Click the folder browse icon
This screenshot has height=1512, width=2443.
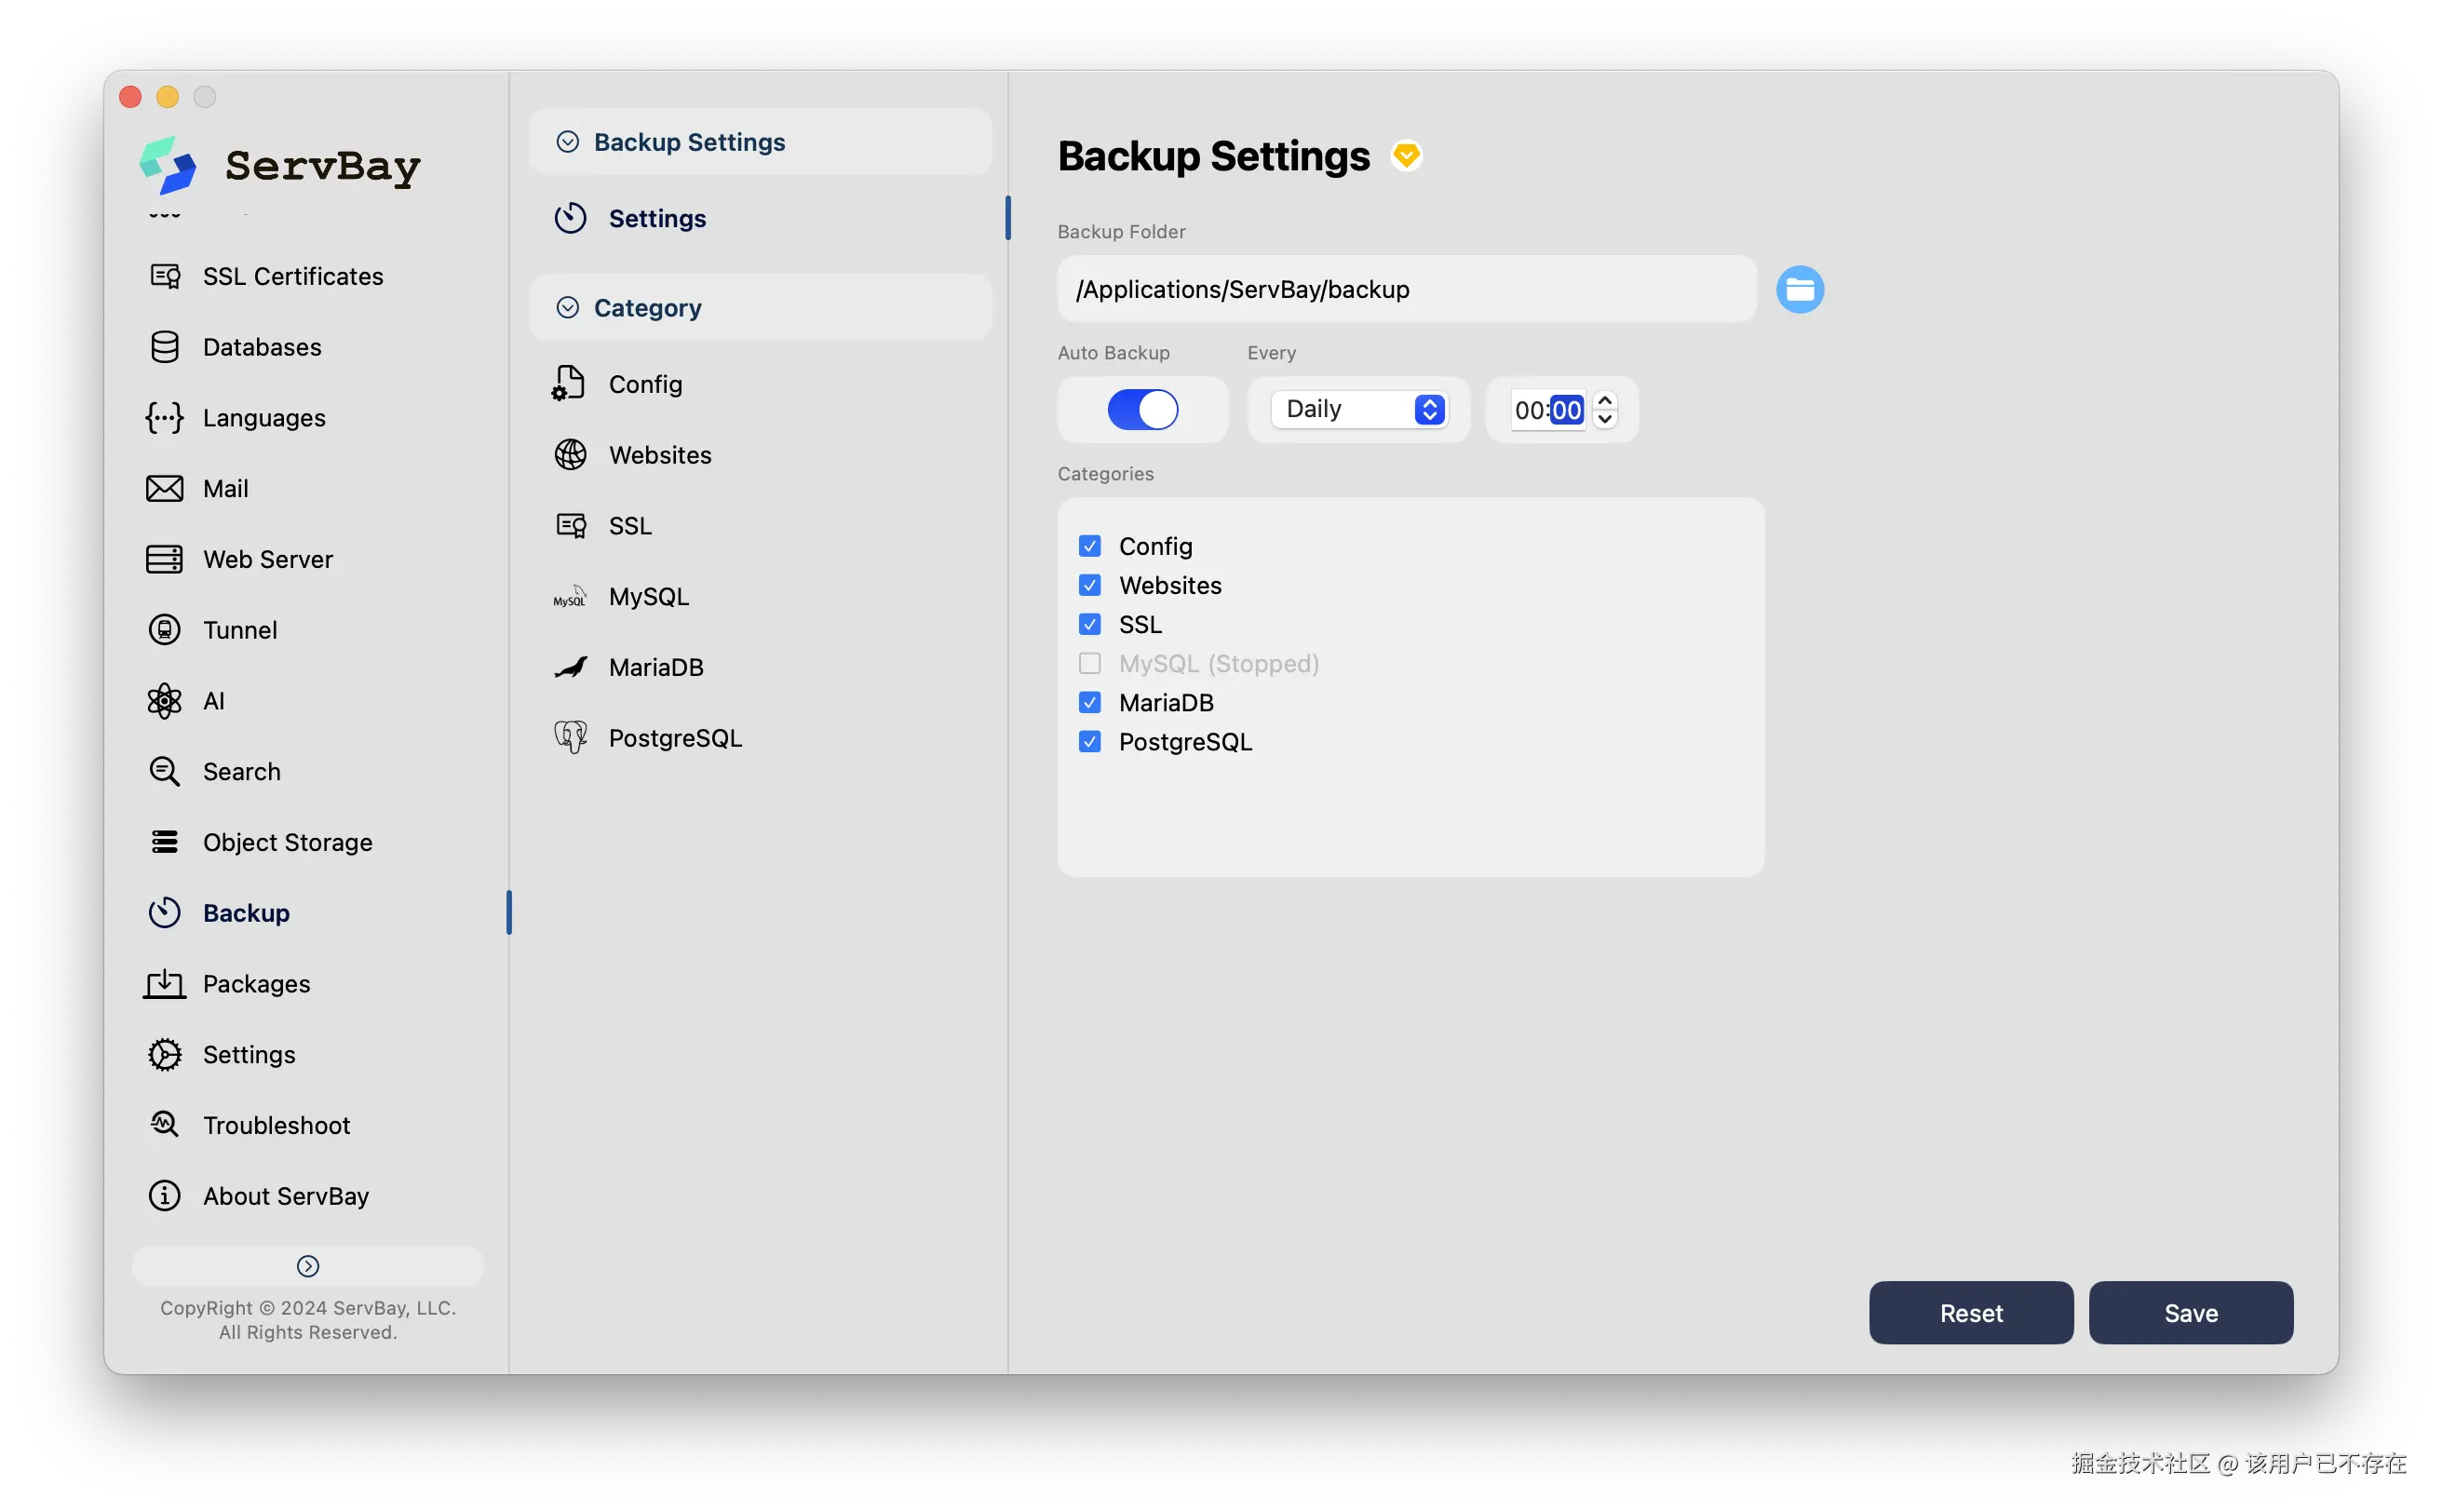pos(1799,290)
